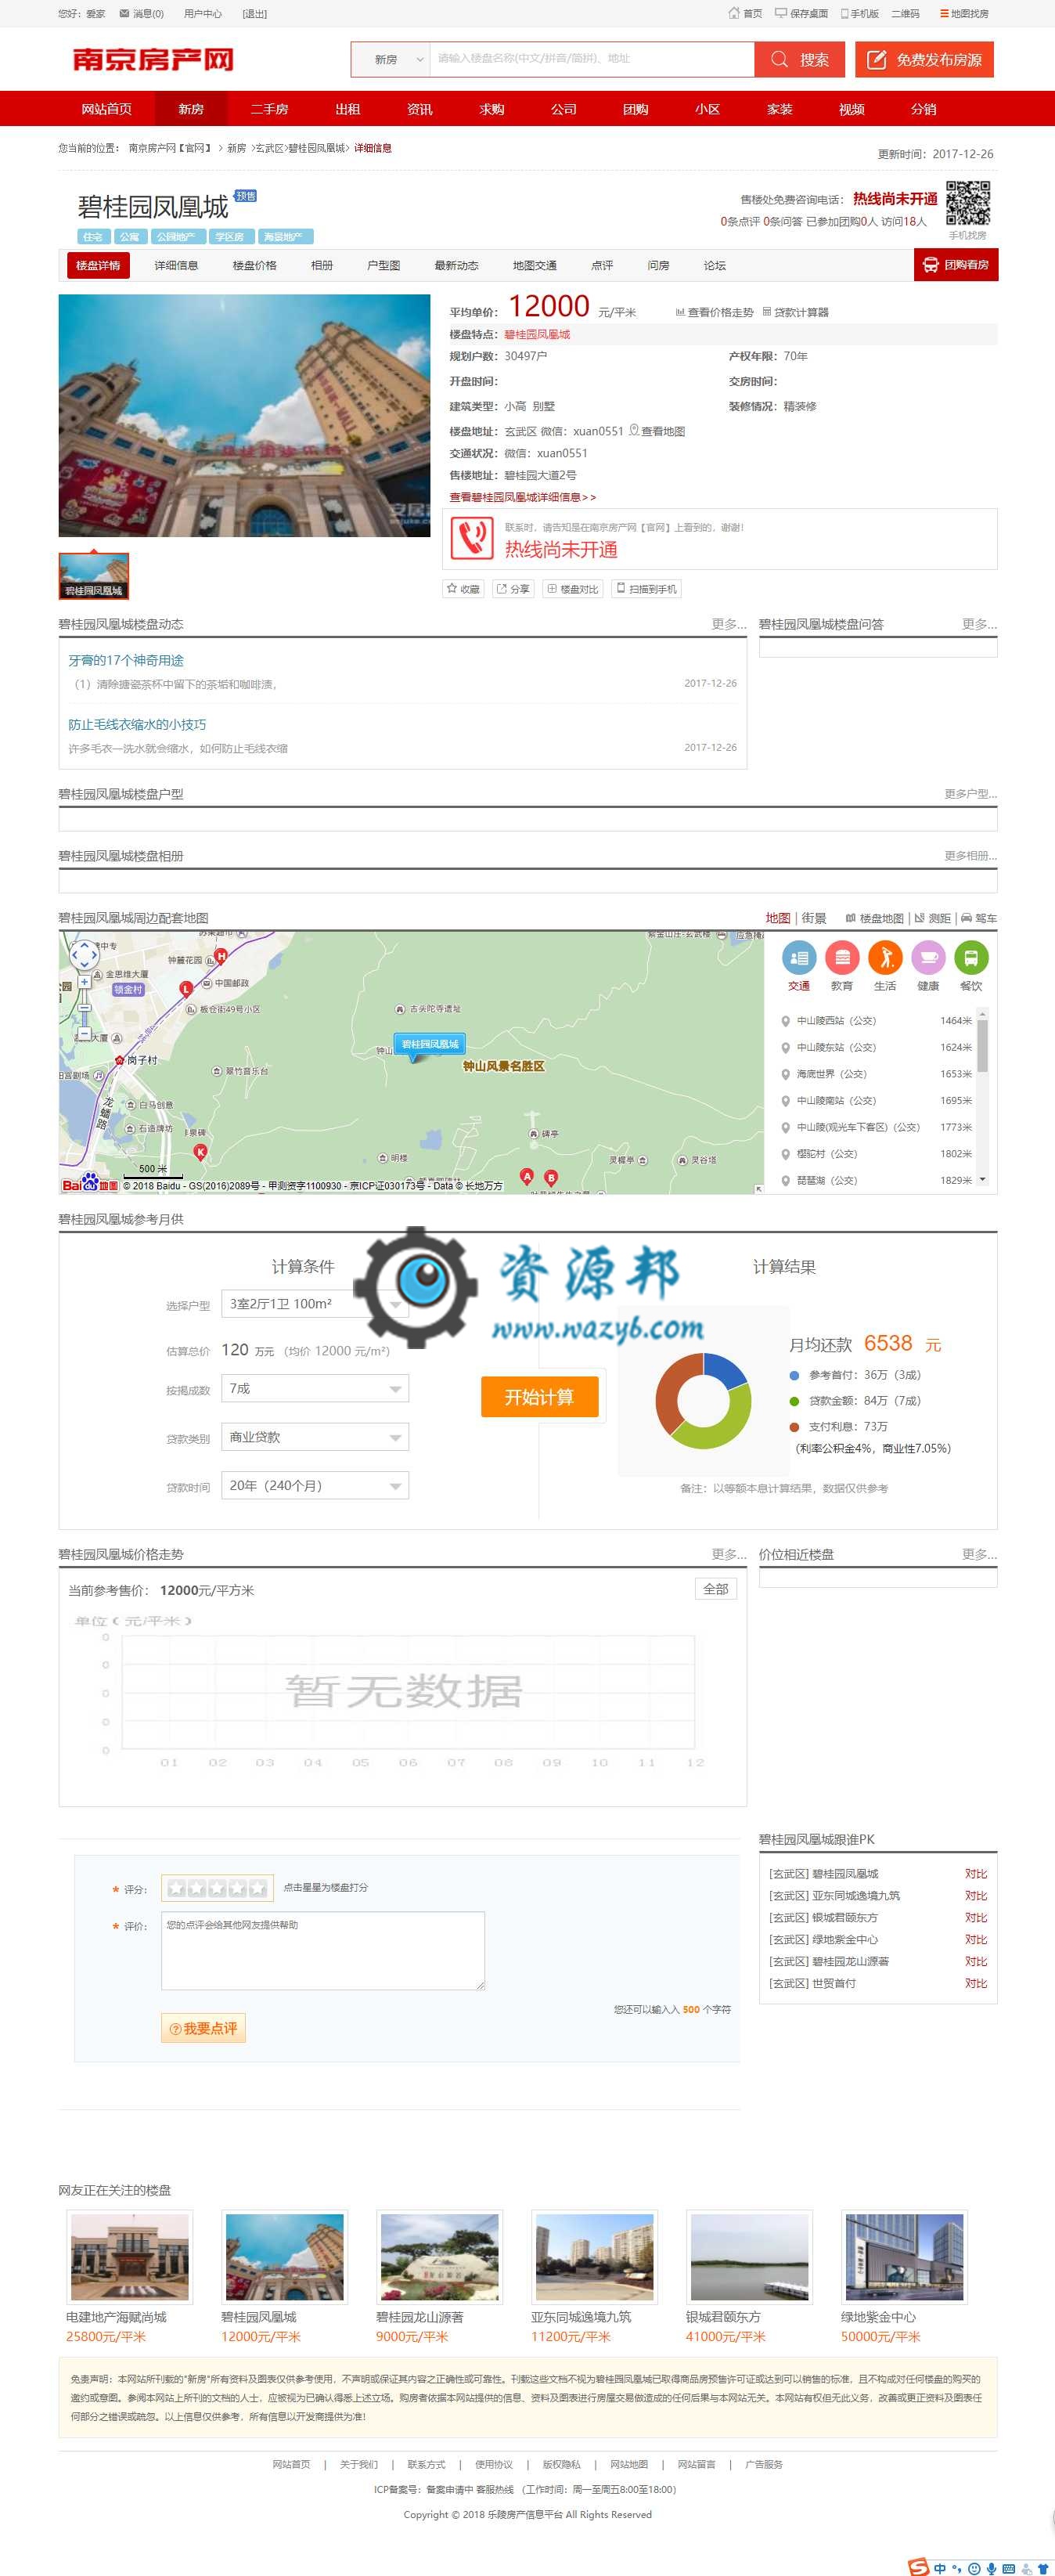
Task: Click the hotline phone icon
Action: click(x=471, y=538)
